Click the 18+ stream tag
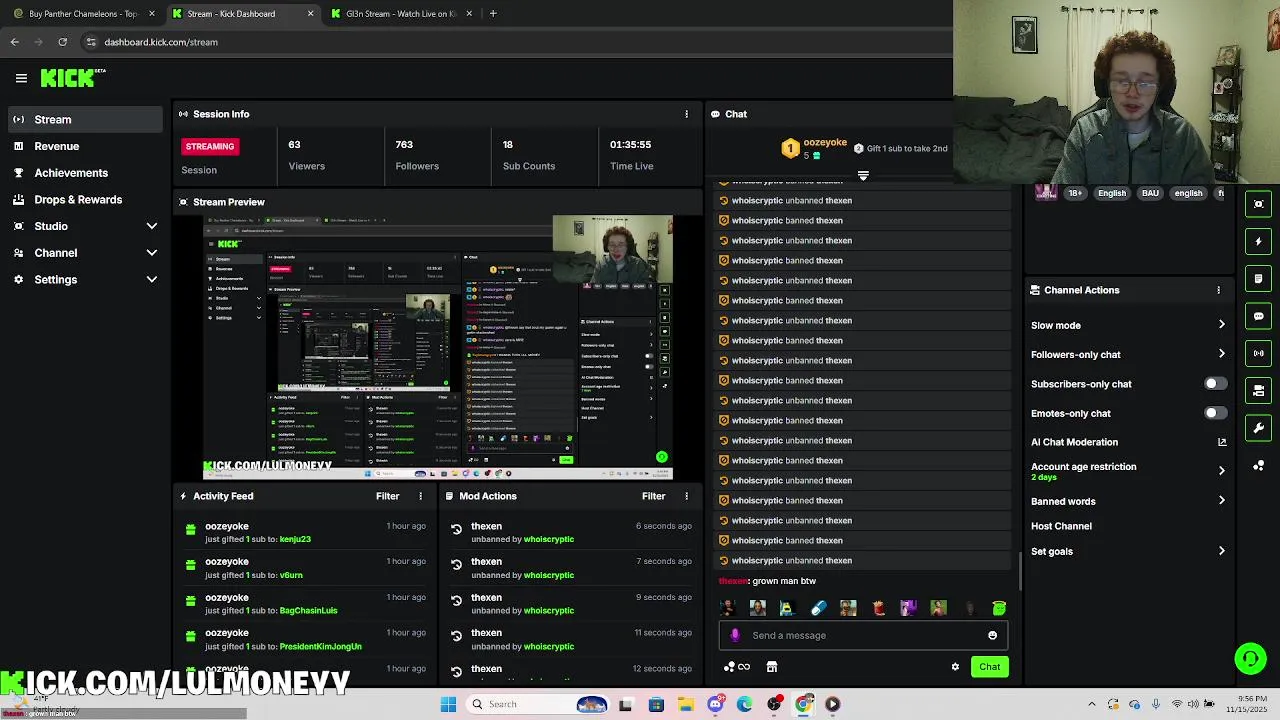Viewport: 1280px width, 720px height. point(1075,193)
